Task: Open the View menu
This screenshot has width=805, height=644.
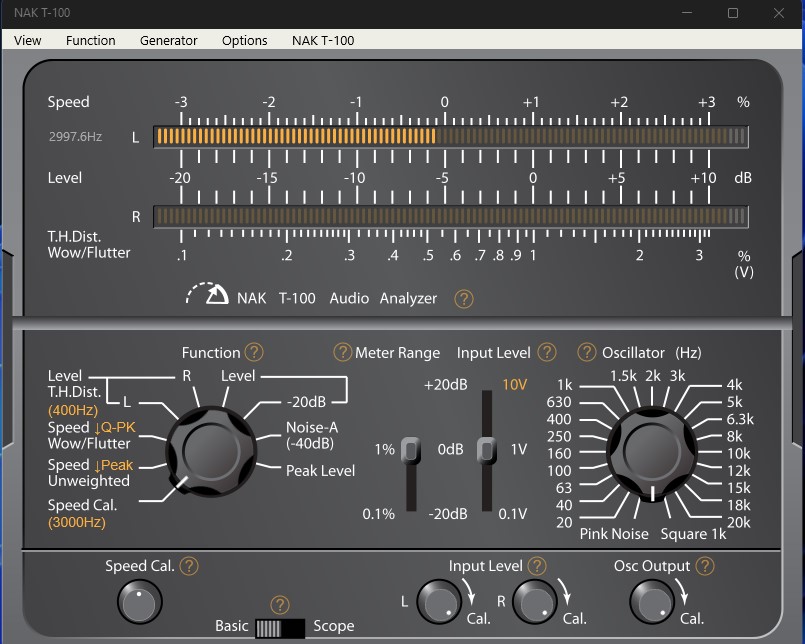Action: pos(27,40)
